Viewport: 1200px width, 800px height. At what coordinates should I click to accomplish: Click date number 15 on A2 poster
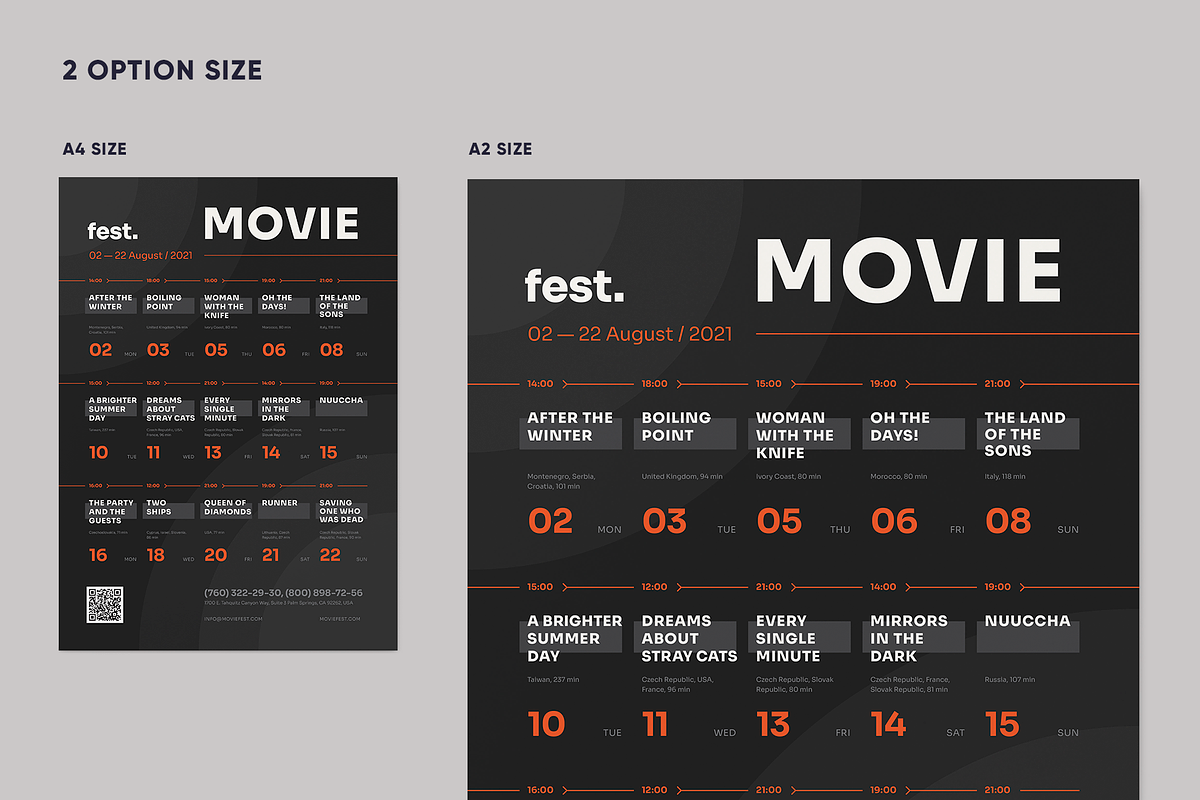[1002, 724]
